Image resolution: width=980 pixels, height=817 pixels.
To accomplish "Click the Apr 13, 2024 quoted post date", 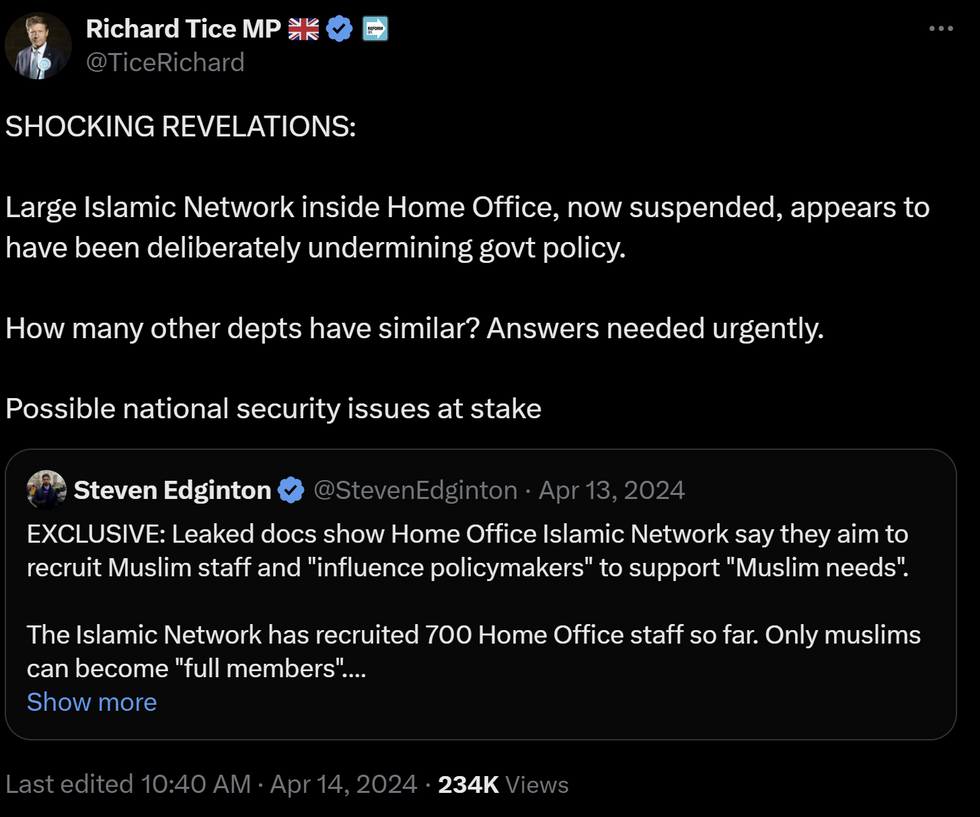I will click(612, 490).
